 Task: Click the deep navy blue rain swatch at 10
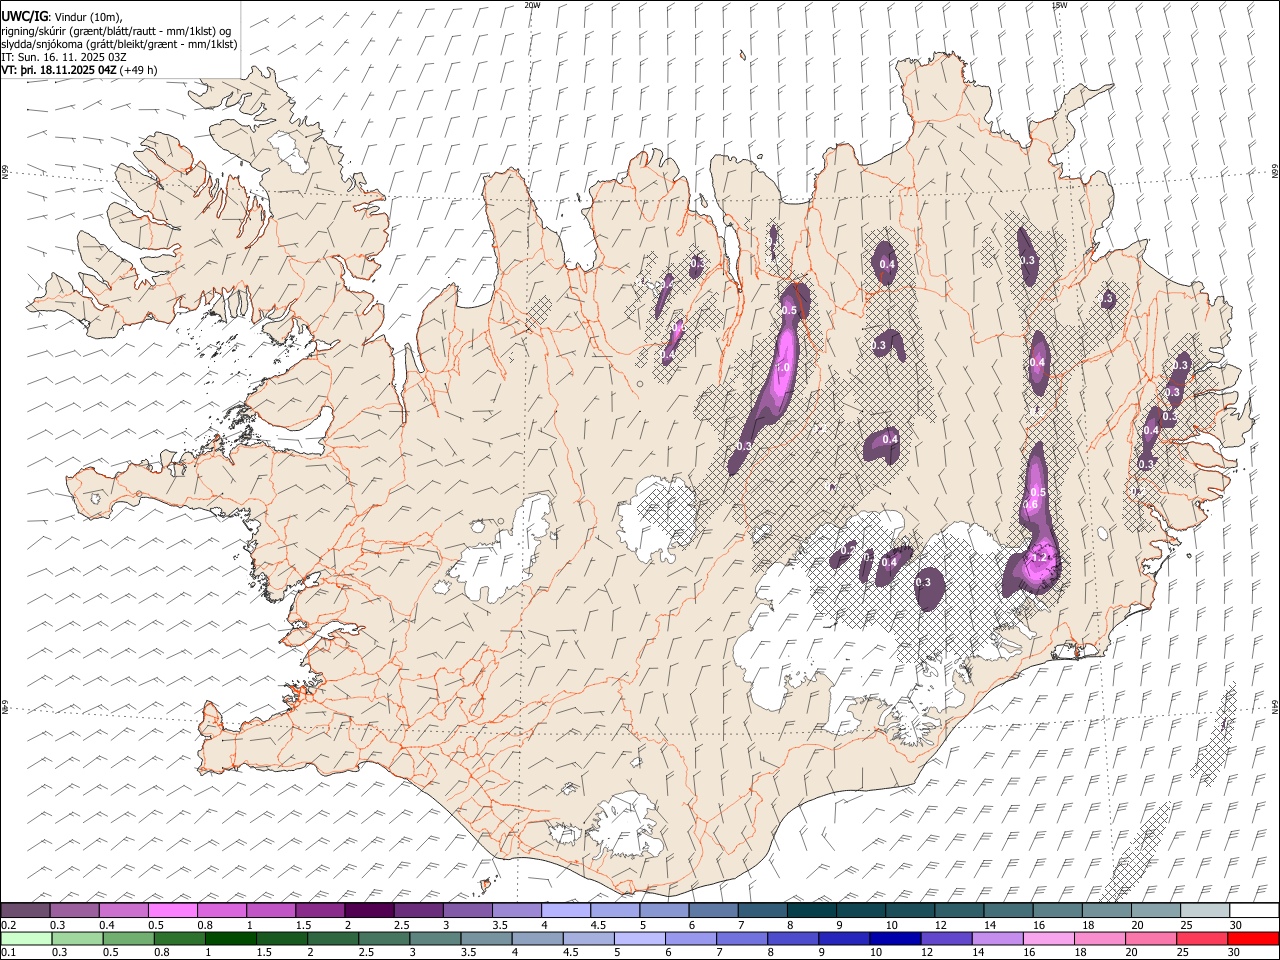coord(895,938)
